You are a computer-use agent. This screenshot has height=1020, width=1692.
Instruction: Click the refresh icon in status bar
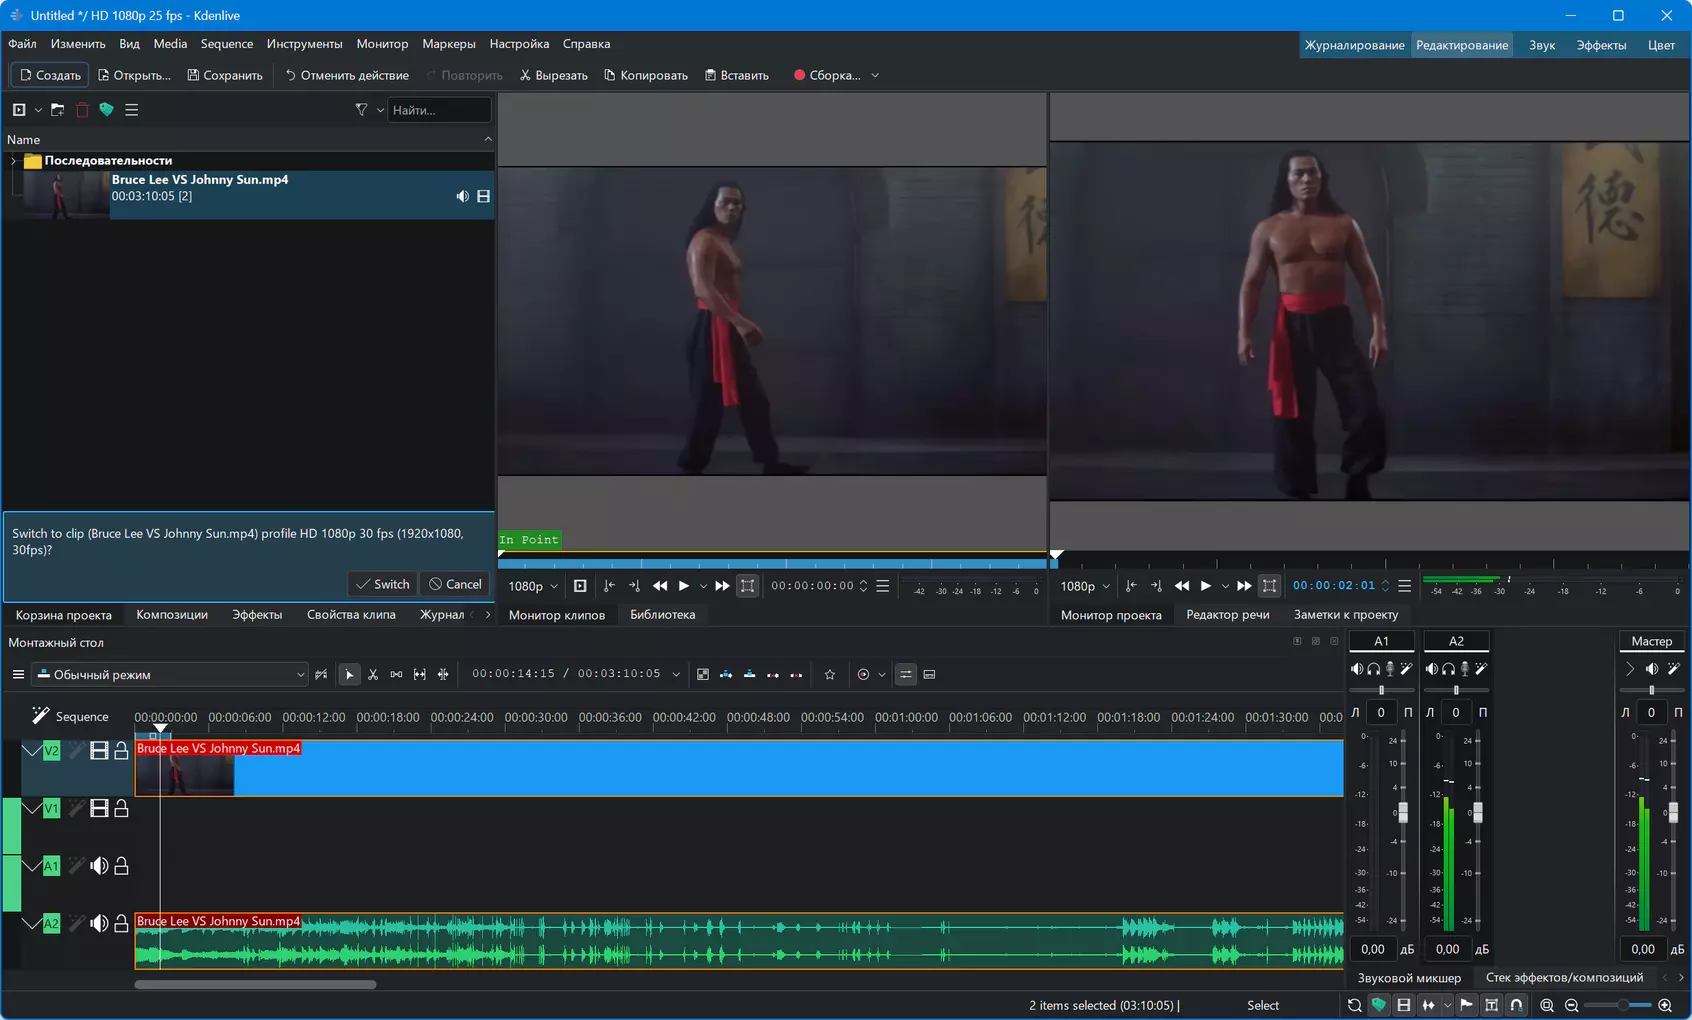pyautogui.click(x=1354, y=1005)
